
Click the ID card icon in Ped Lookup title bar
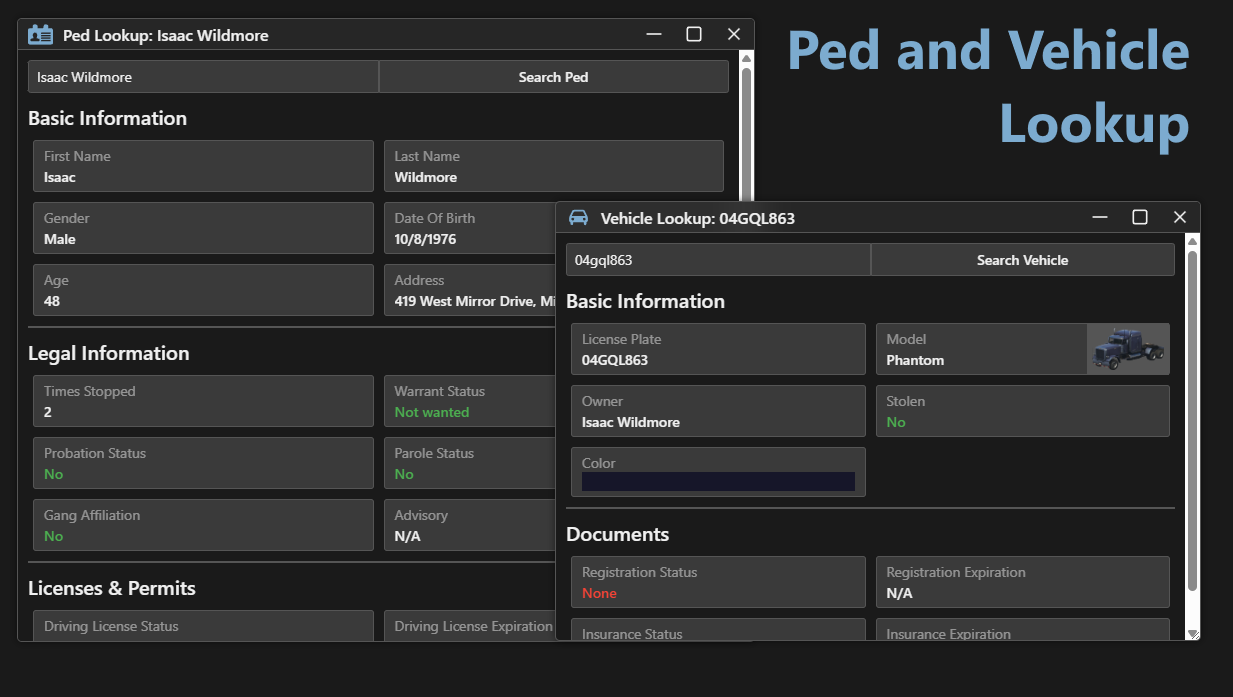point(40,35)
